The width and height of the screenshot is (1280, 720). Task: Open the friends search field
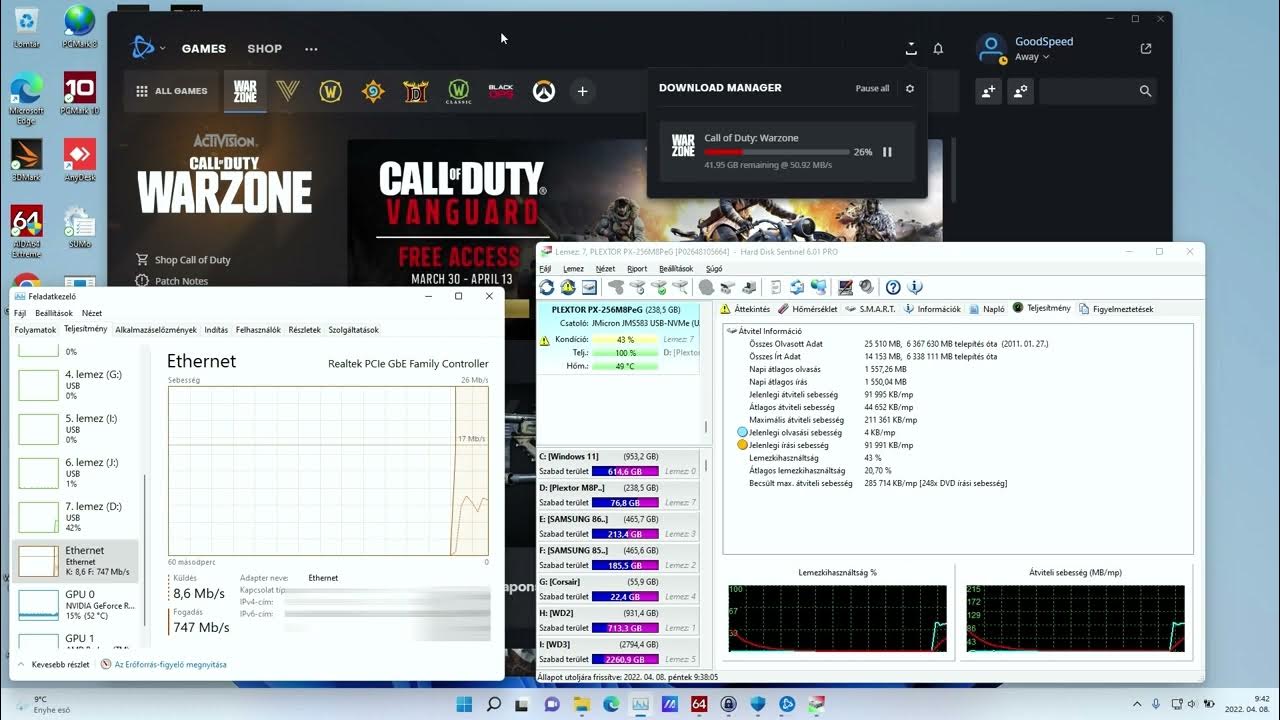coord(1098,91)
